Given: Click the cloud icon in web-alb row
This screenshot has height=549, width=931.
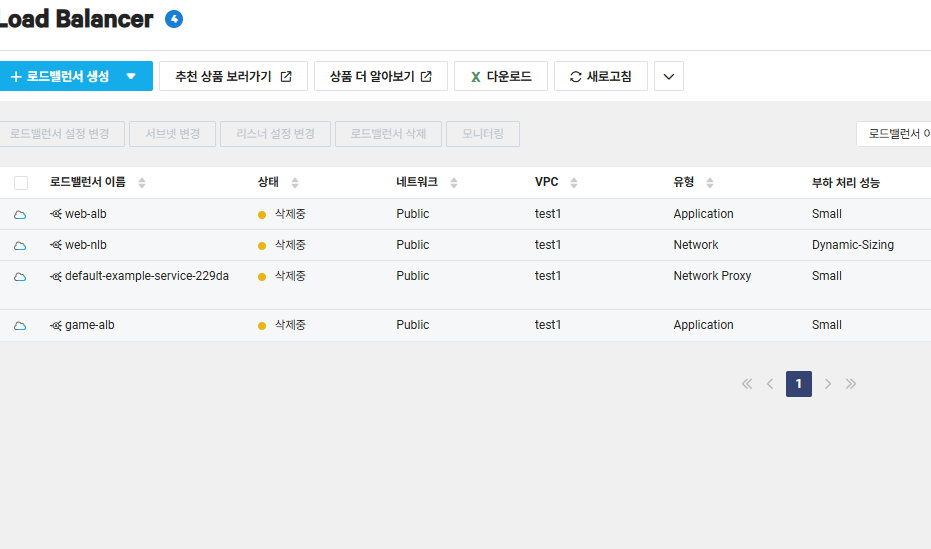Looking at the screenshot, I should coord(20,214).
